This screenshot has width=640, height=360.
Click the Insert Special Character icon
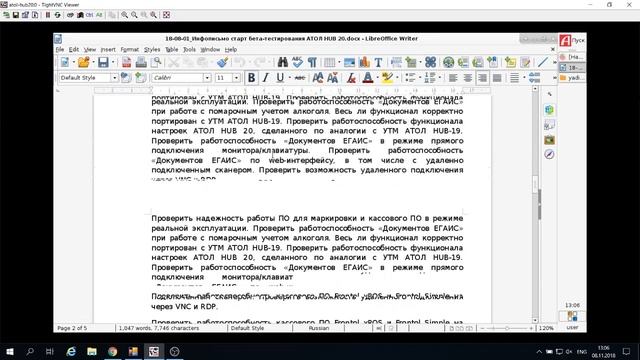[430, 62]
